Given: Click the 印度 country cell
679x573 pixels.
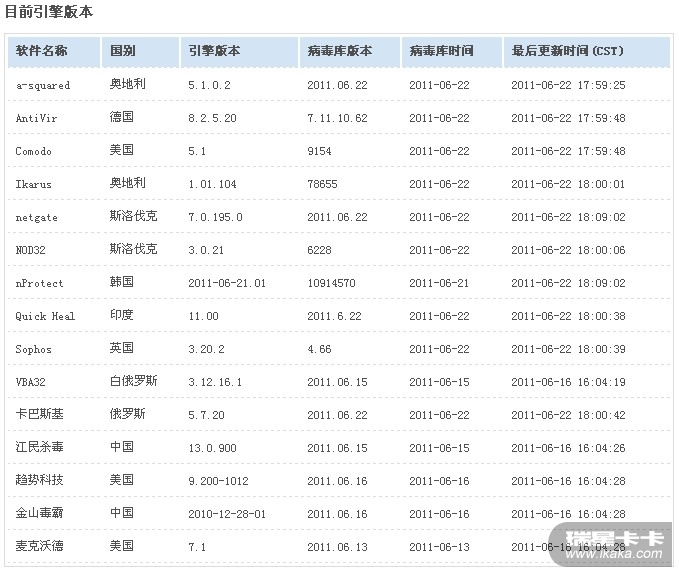Looking at the screenshot, I should 122,315.
